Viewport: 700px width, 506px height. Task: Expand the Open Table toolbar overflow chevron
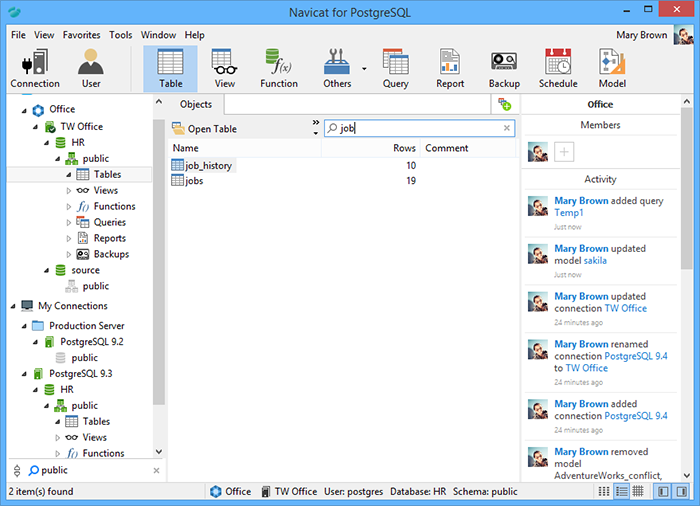pyautogui.click(x=316, y=122)
